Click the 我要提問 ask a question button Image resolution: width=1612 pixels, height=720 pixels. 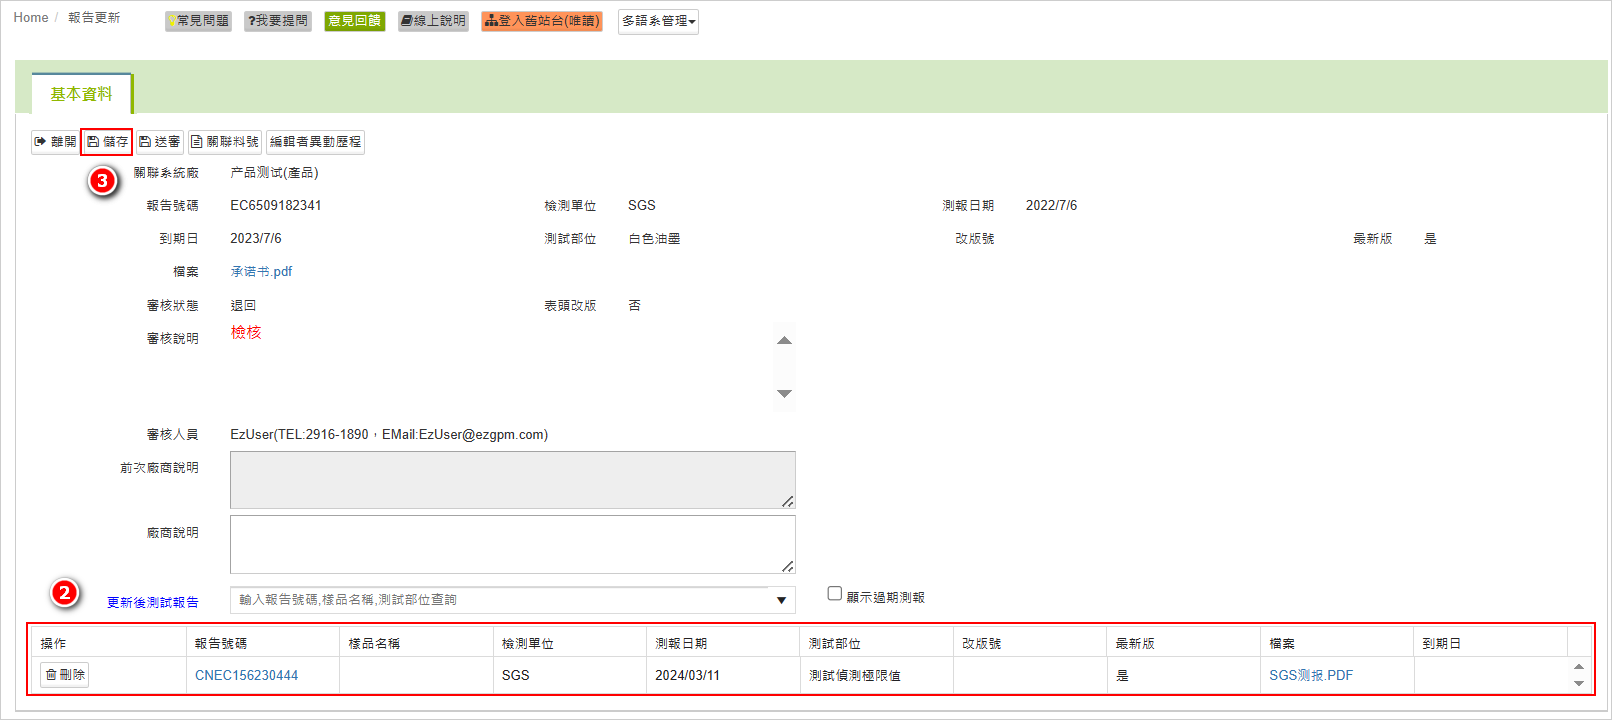278,21
